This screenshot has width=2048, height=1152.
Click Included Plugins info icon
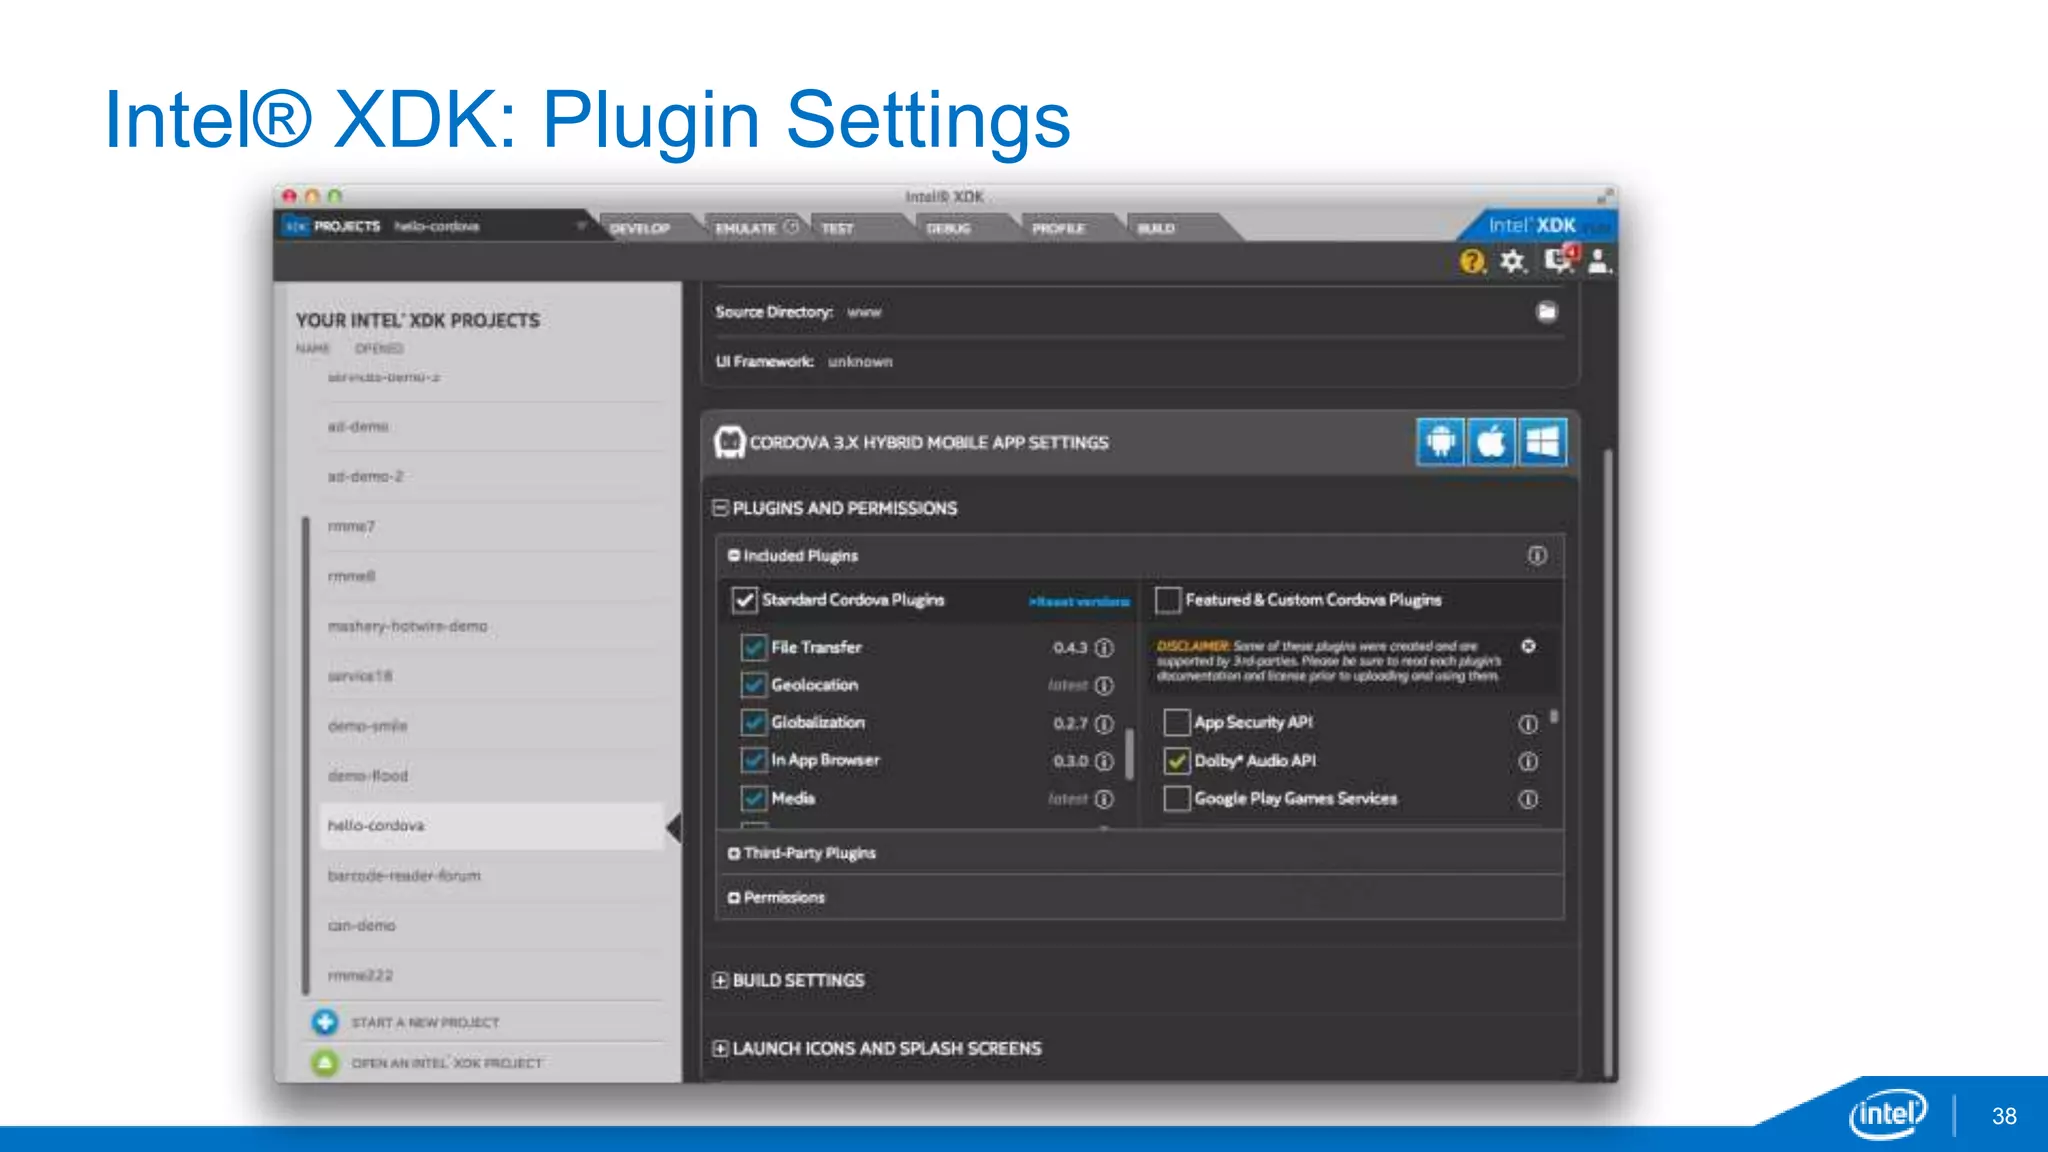pyautogui.click(x=1537, y=555)
